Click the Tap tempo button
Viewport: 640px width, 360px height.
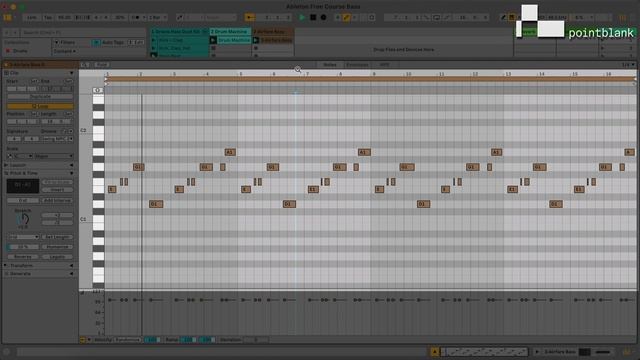(48, 18)
